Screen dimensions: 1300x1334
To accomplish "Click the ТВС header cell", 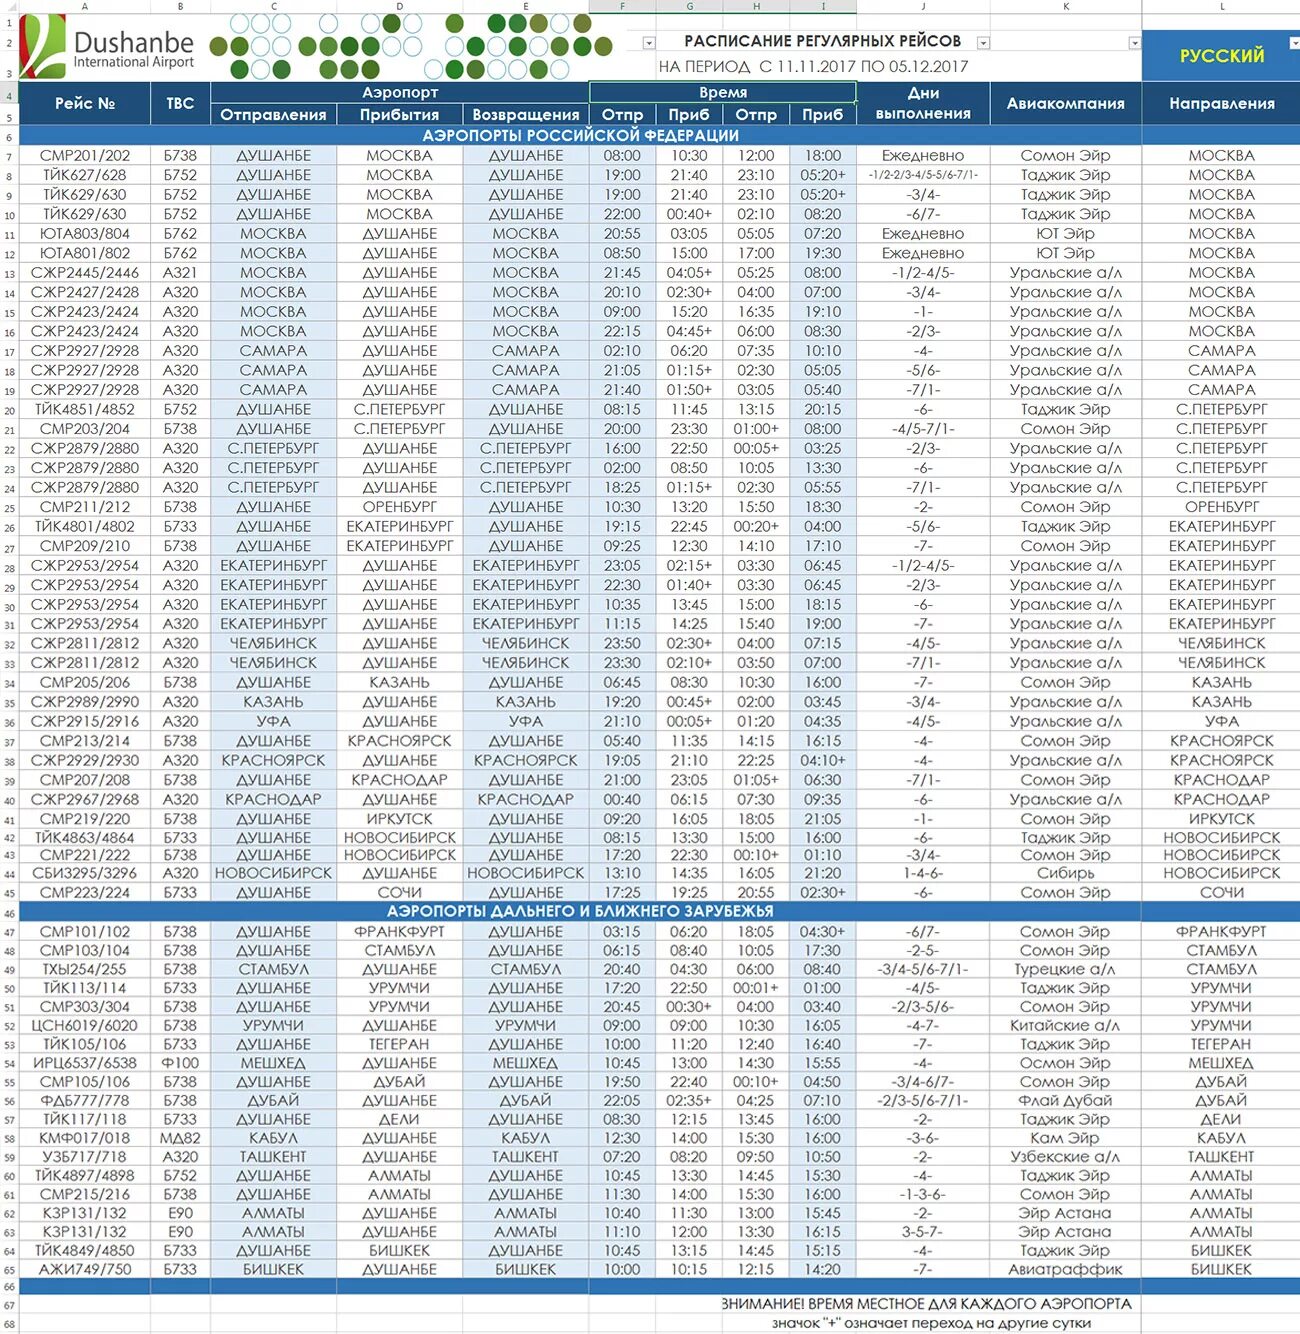I will [x=180, y=104].
